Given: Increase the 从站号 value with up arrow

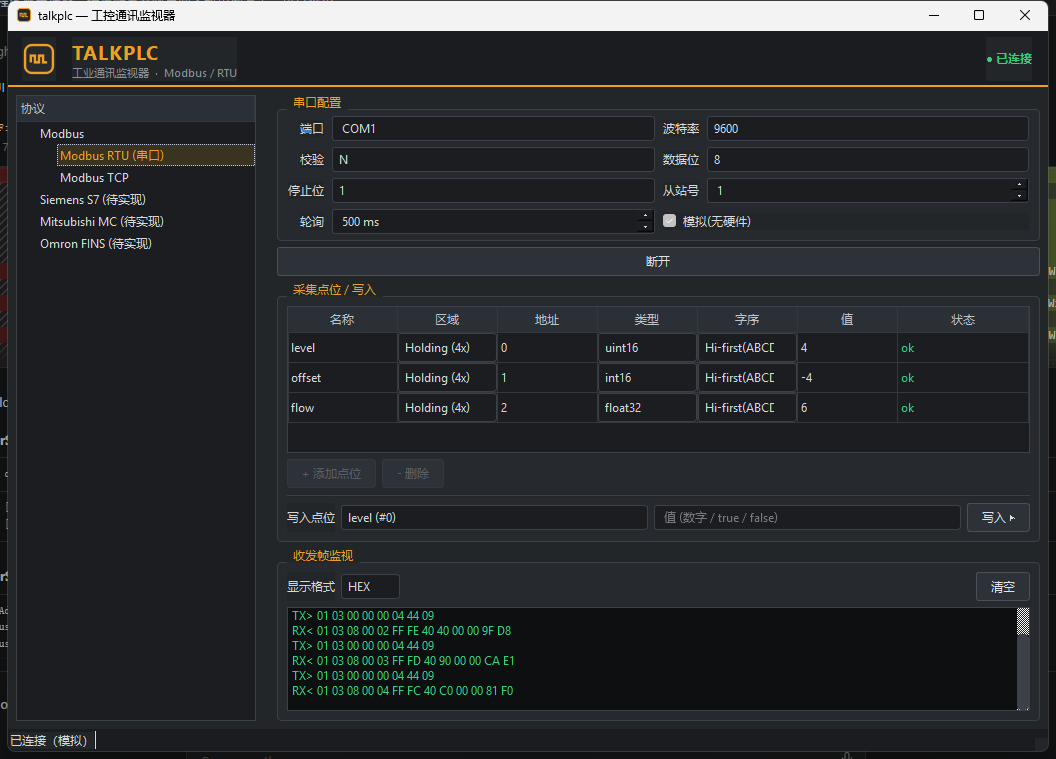Looking at the screenshot, I should (x=1019, y=185).
